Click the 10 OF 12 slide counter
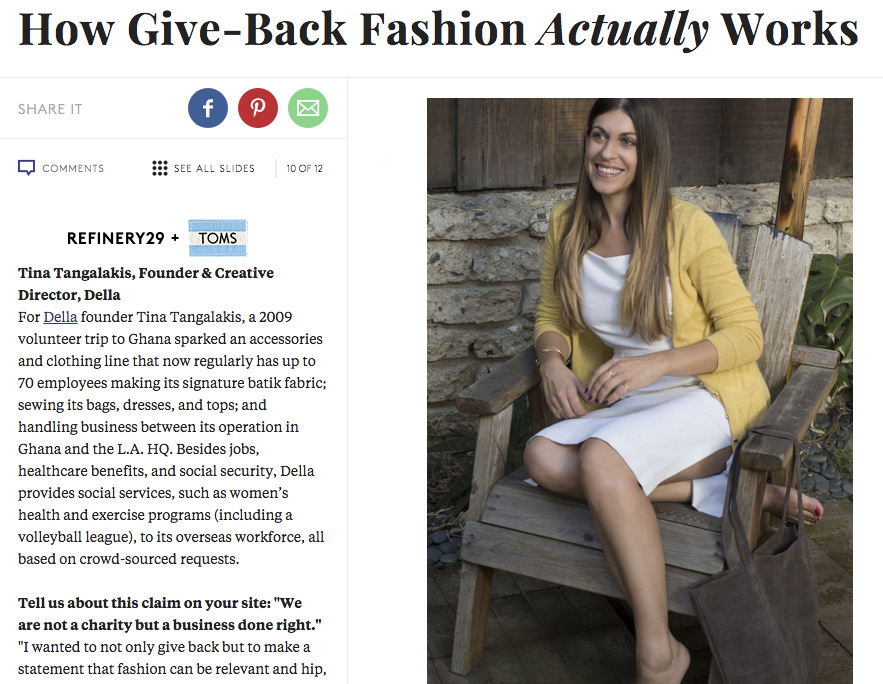Screen dimensions: 883x684 coord(305,168)
